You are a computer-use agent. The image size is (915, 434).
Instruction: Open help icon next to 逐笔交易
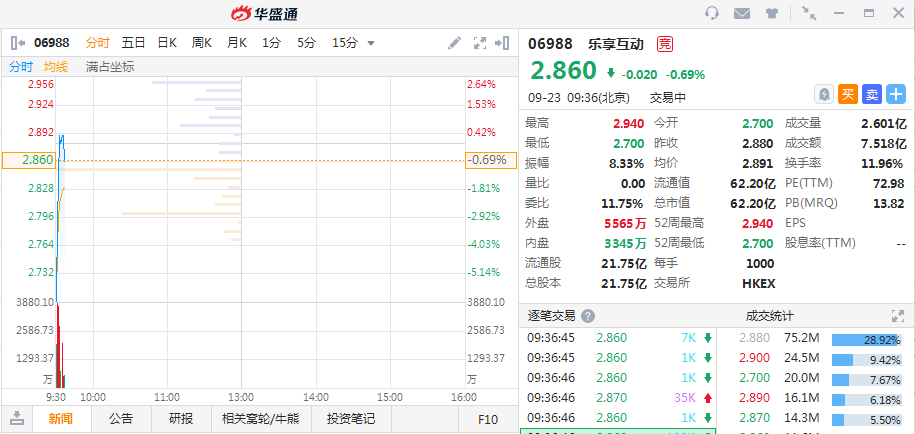coord(588,316)
